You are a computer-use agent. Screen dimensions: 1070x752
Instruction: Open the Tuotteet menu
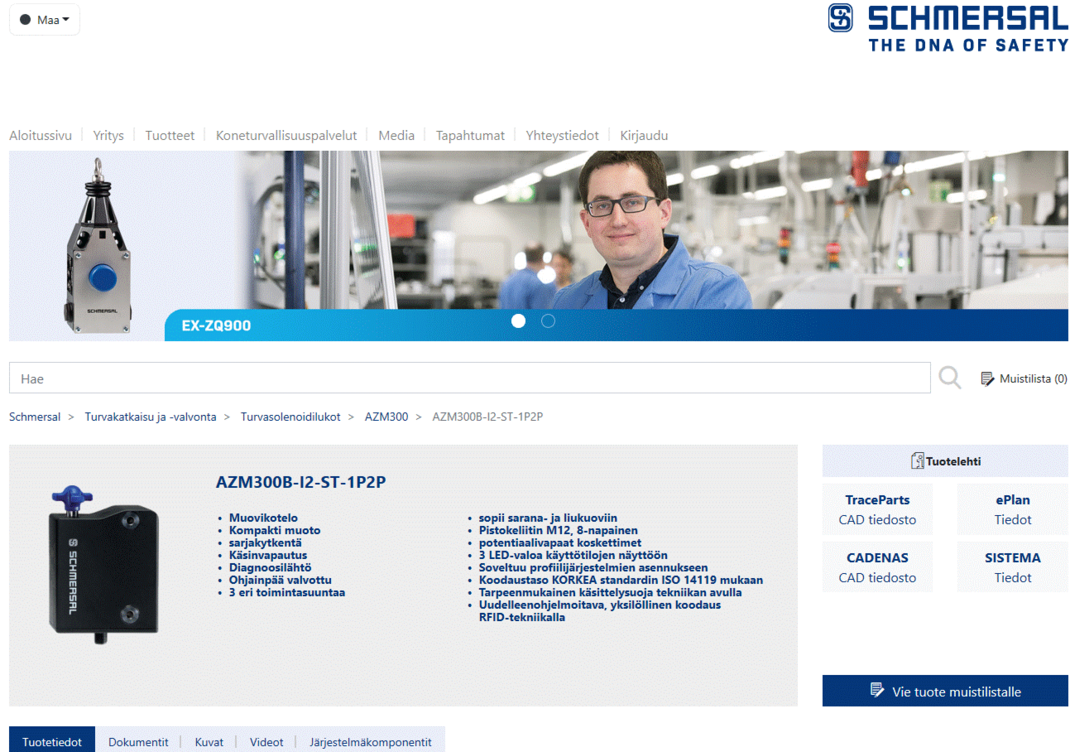tap(170, 135)
